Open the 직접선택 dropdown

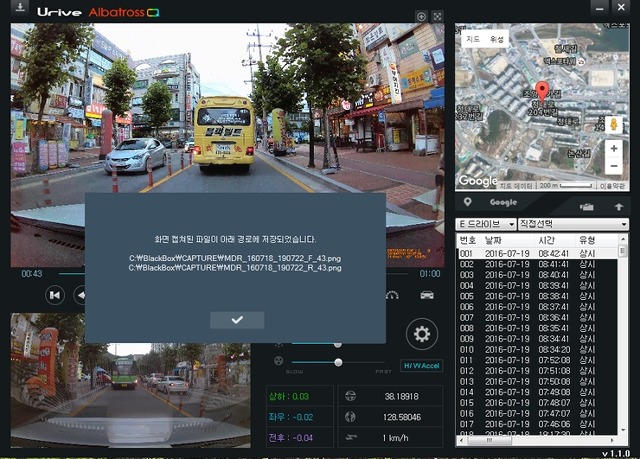(573, 224)
